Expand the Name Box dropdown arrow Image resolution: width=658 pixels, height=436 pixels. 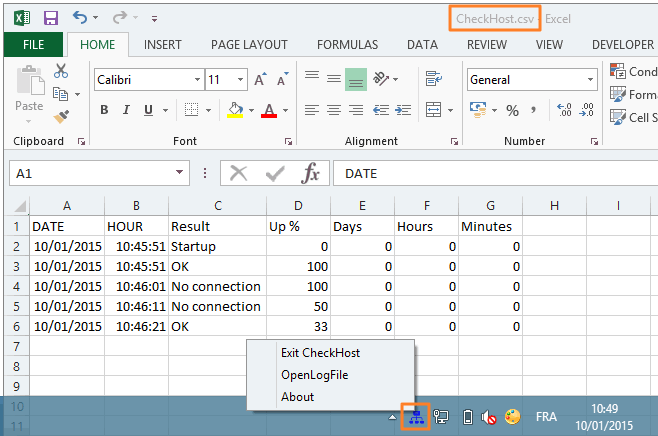pos(179,172)
